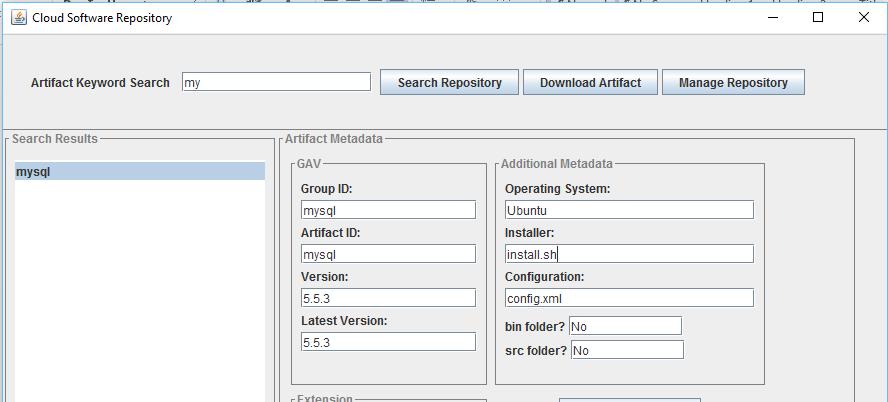Viewport: 888px width, 402px height.
Task: Close the Cloud Software Repository window
Action: tap(864, 18)
